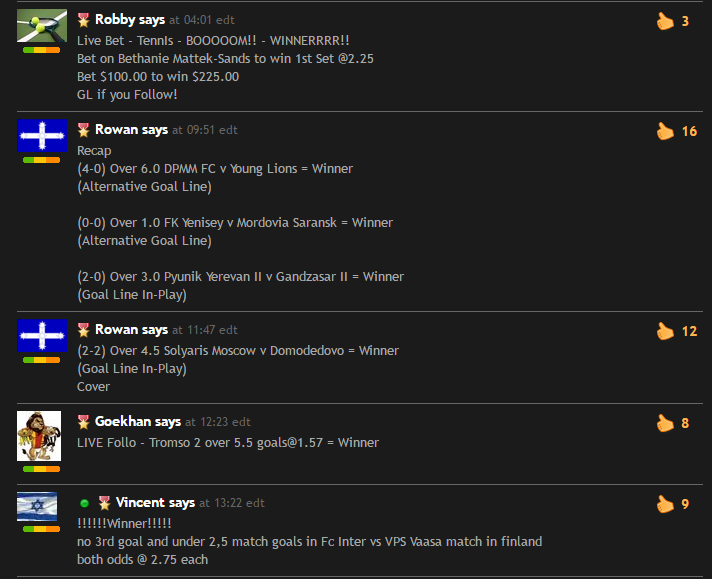Like Rowan's Solyaris Moscow post
Image resolution: width=712 pixels, height=579 pixels.
click(665, 331)
